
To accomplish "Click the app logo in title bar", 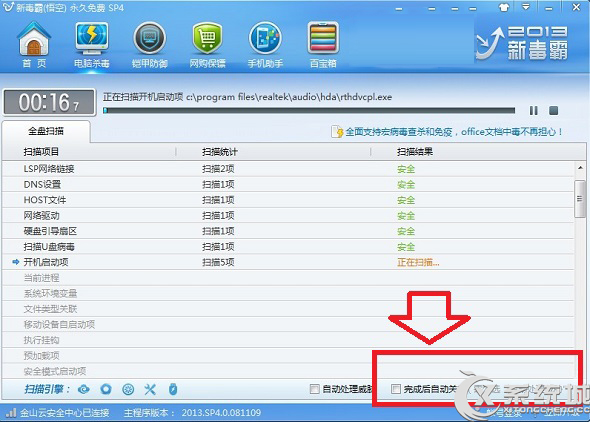I will pos(8,7).
